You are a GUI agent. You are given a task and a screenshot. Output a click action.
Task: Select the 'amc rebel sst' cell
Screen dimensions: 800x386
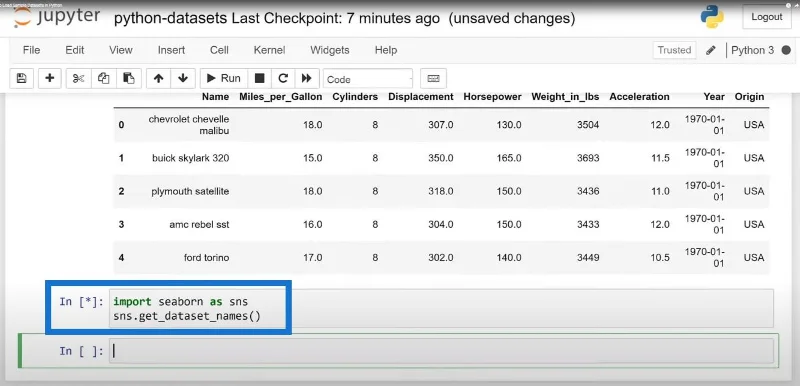click(x=199, y=224)
